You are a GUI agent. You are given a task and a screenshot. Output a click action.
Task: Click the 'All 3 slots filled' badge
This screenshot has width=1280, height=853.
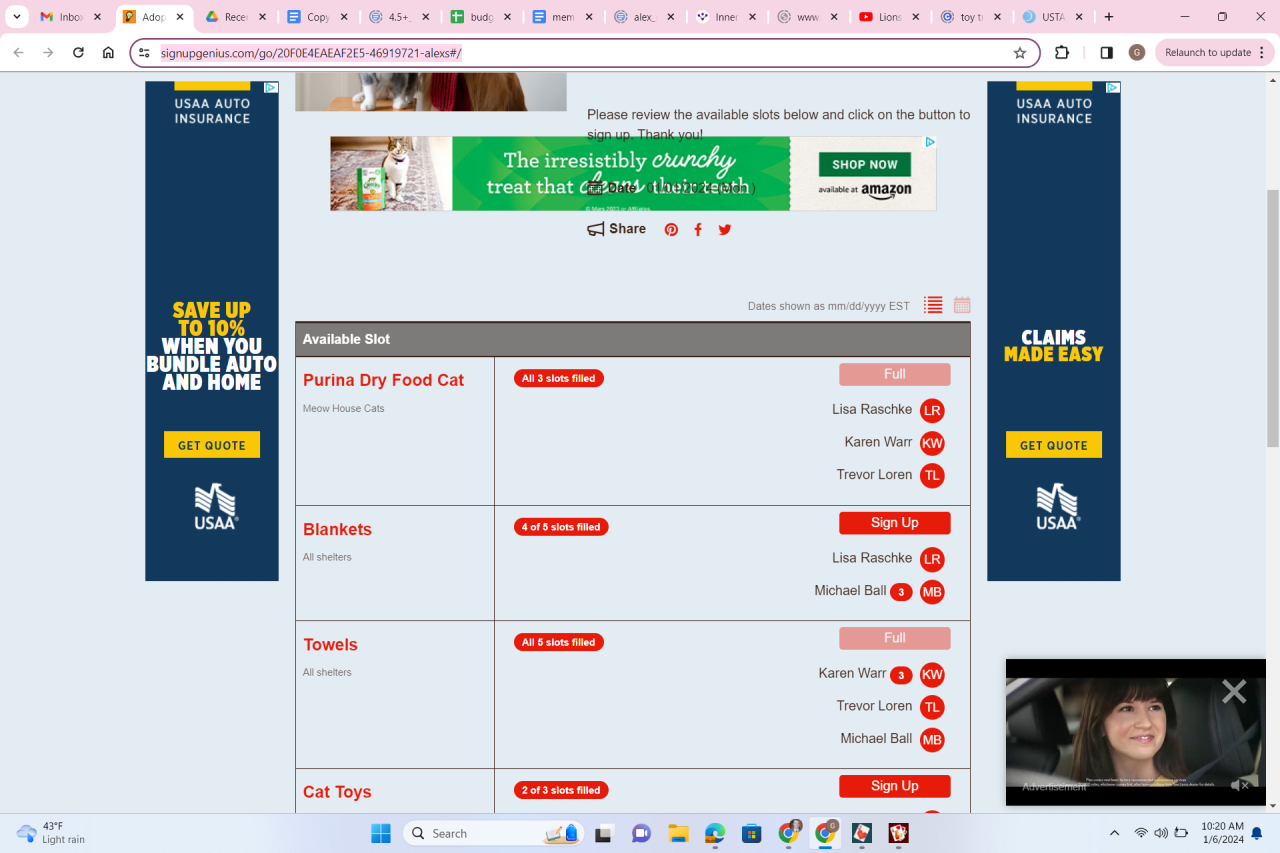click(x=559, y=378)
